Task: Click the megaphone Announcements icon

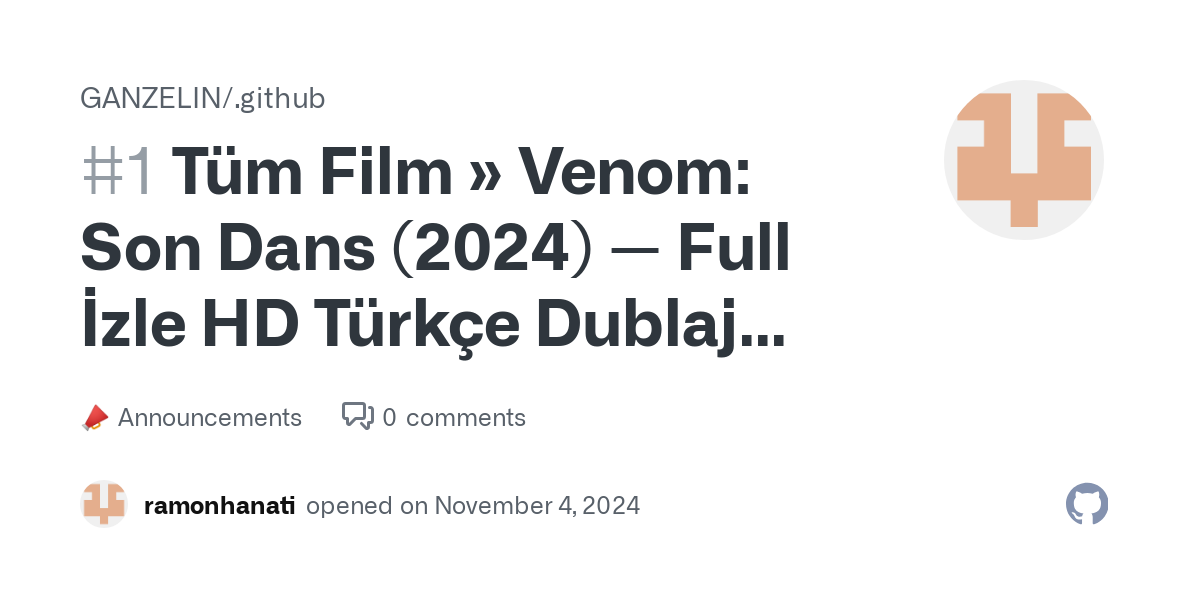Action: point(94,418)
